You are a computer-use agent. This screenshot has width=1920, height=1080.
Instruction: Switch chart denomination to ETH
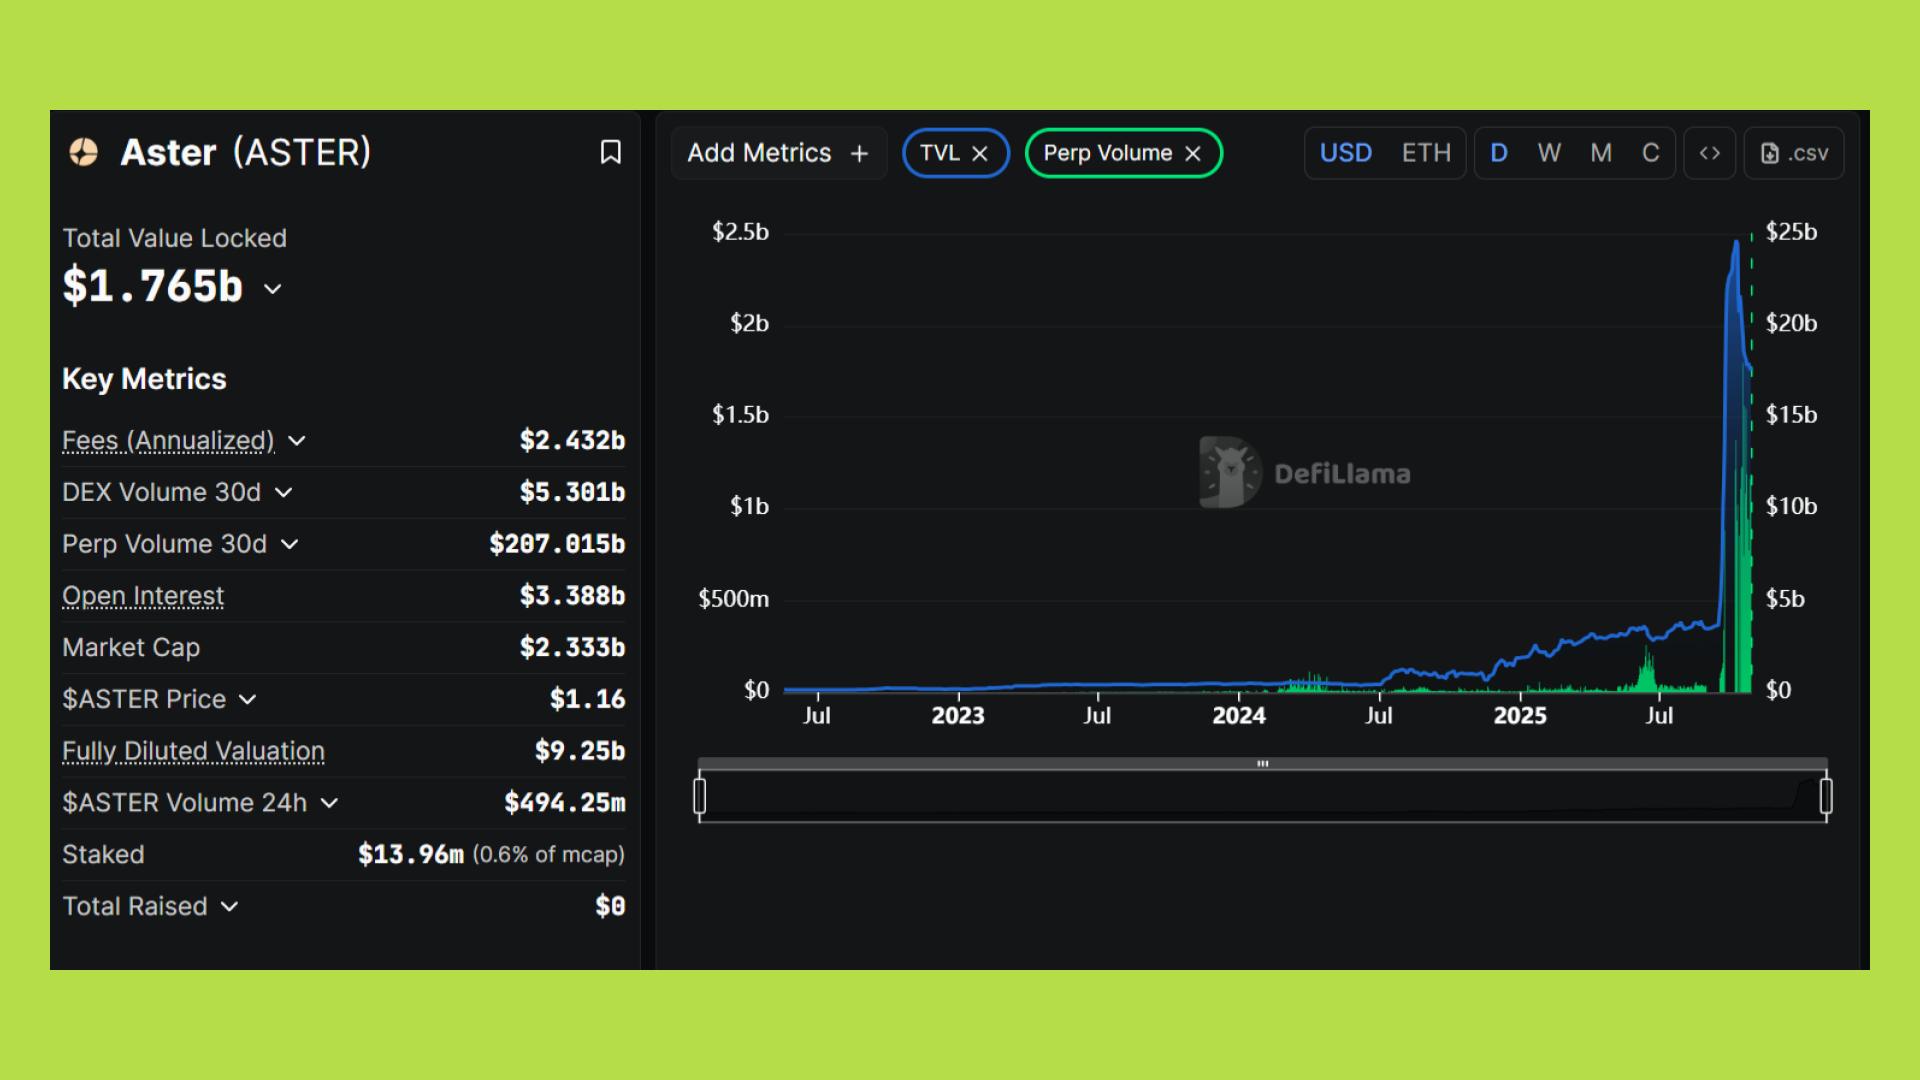point(1425,153)
